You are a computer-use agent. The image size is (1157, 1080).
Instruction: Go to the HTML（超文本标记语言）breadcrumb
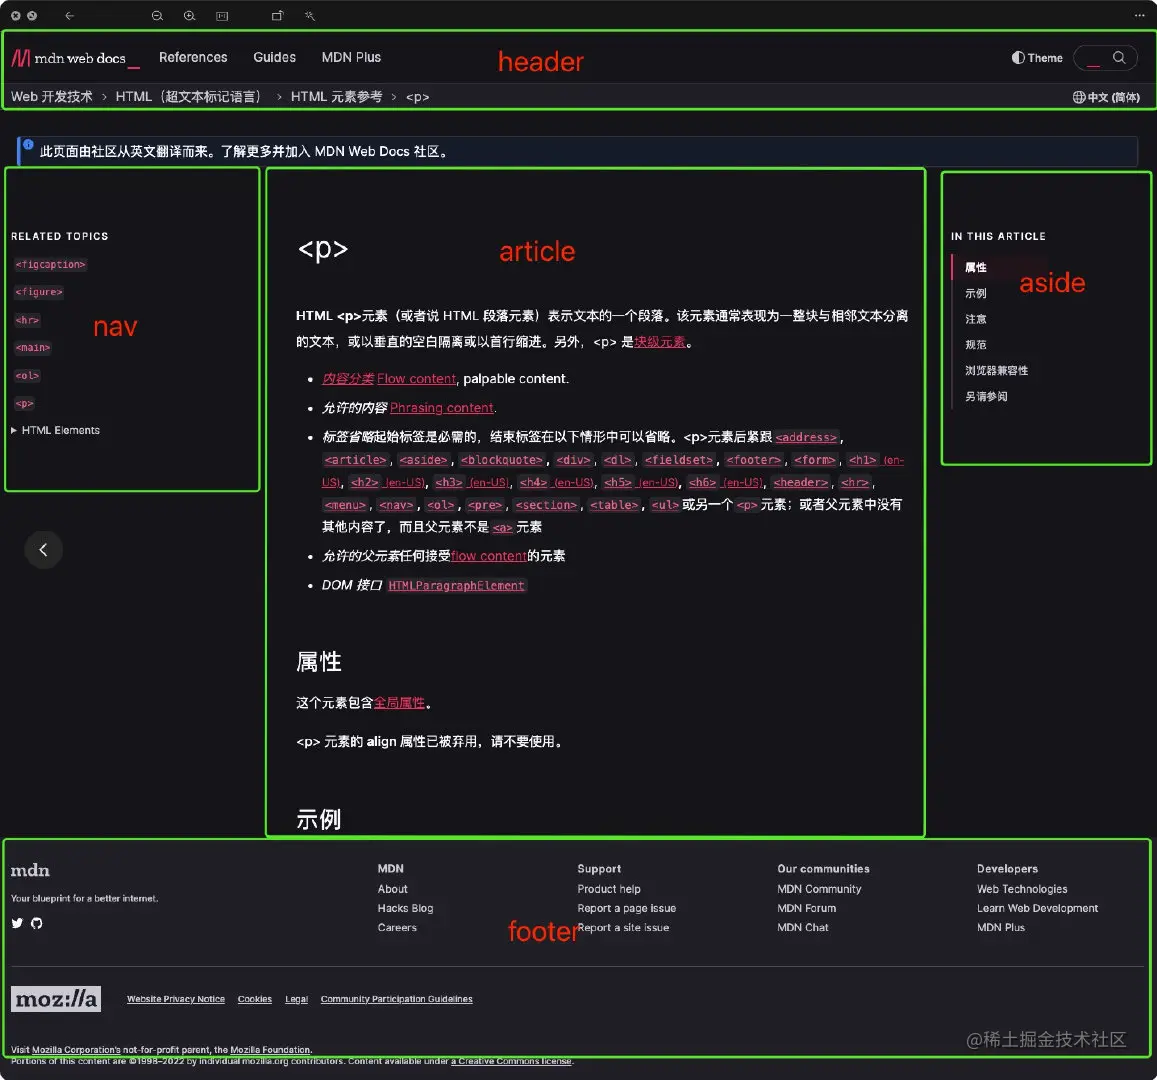191,97
